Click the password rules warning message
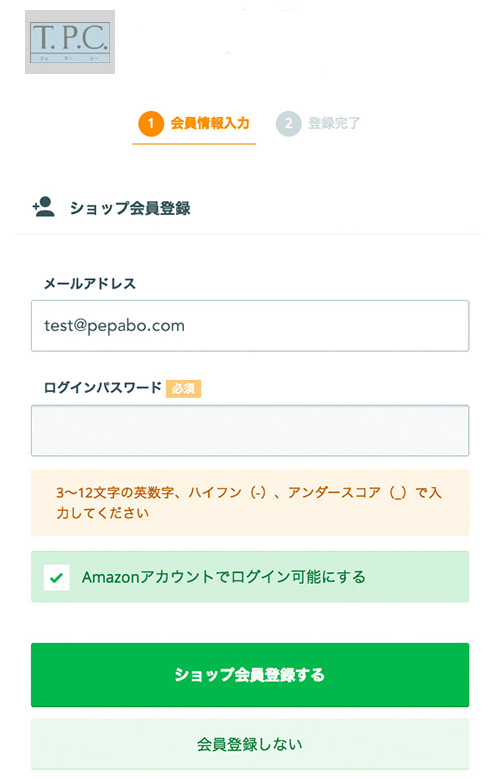Viewport: 500px width, 779px height. click(250, 503)
